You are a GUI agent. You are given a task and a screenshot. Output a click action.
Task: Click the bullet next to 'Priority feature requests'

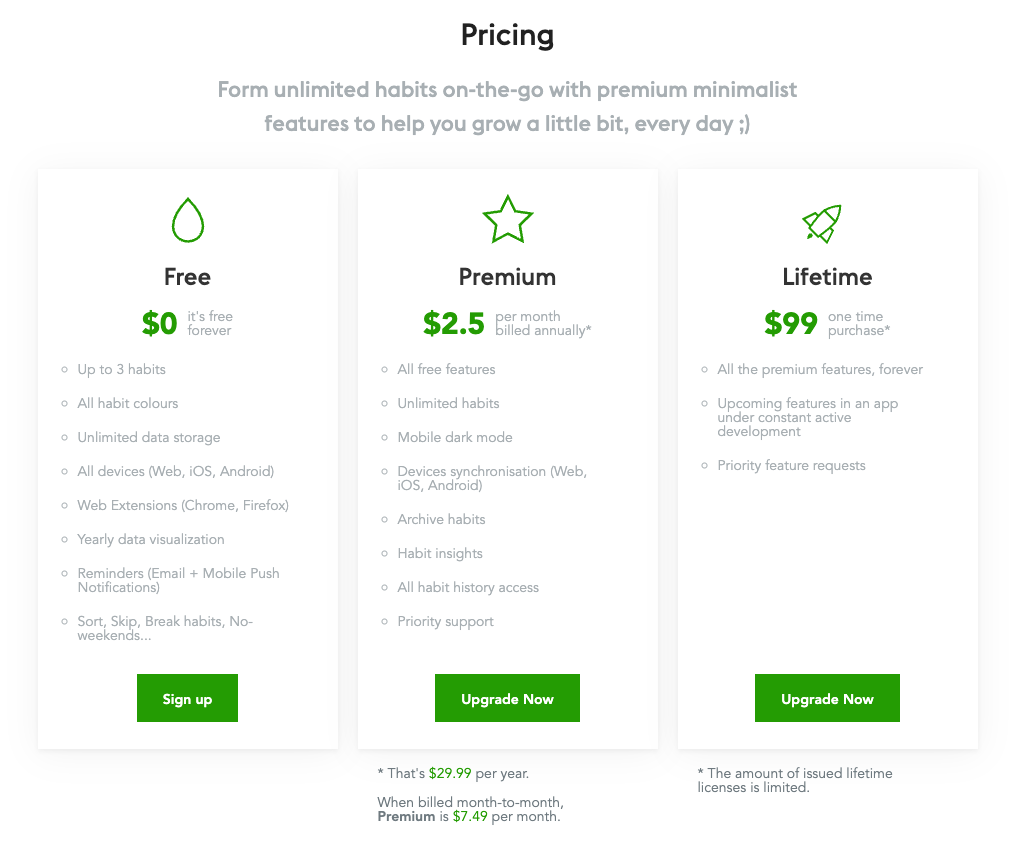(706, 465)
